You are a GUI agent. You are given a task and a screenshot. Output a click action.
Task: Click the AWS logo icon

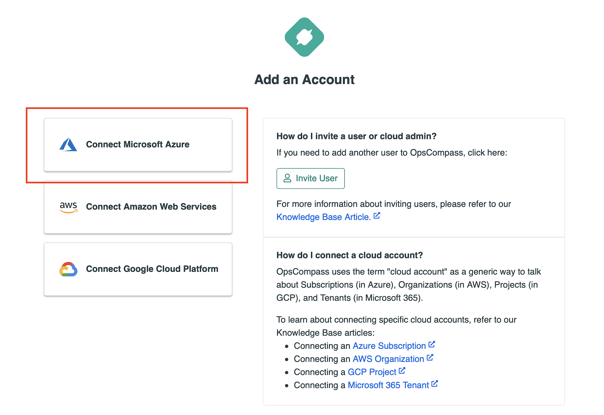click(x=68, y=207)
